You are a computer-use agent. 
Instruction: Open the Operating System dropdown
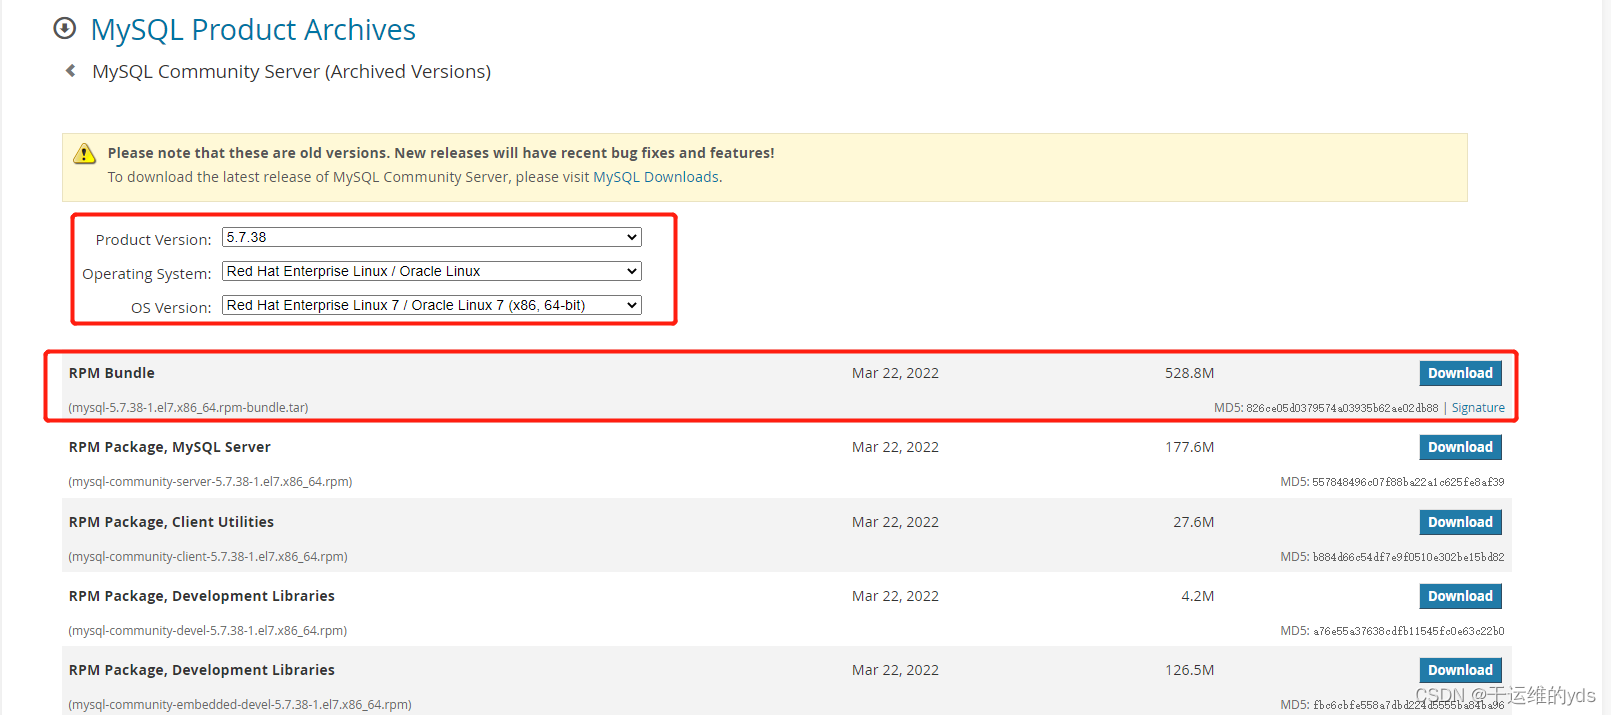pyautogui.click(x=431, y=271)
